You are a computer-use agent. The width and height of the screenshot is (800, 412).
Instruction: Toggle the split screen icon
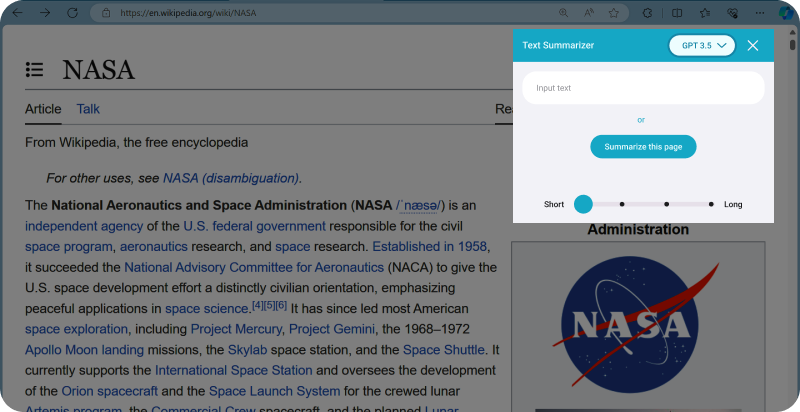(x=677, y=13)
